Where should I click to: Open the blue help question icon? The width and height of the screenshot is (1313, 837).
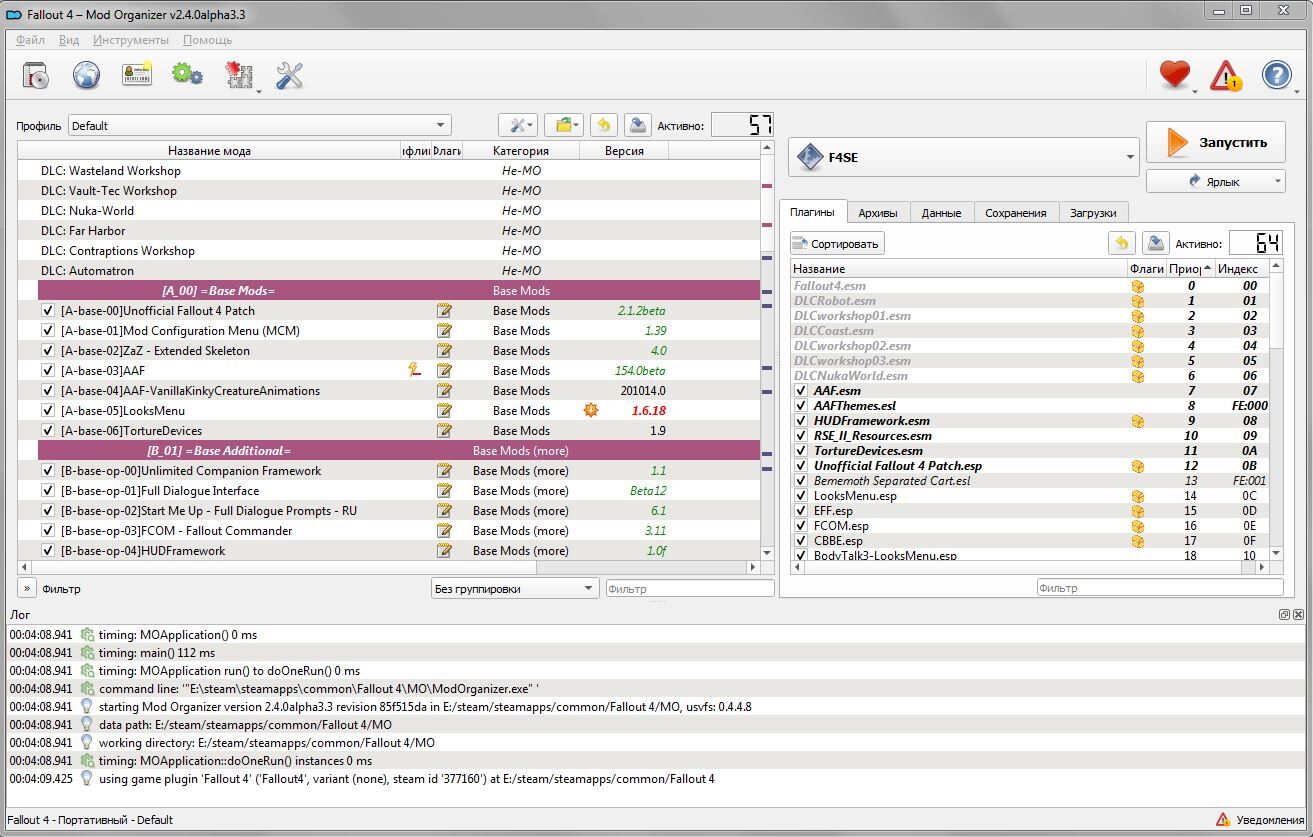point(1277,75)
